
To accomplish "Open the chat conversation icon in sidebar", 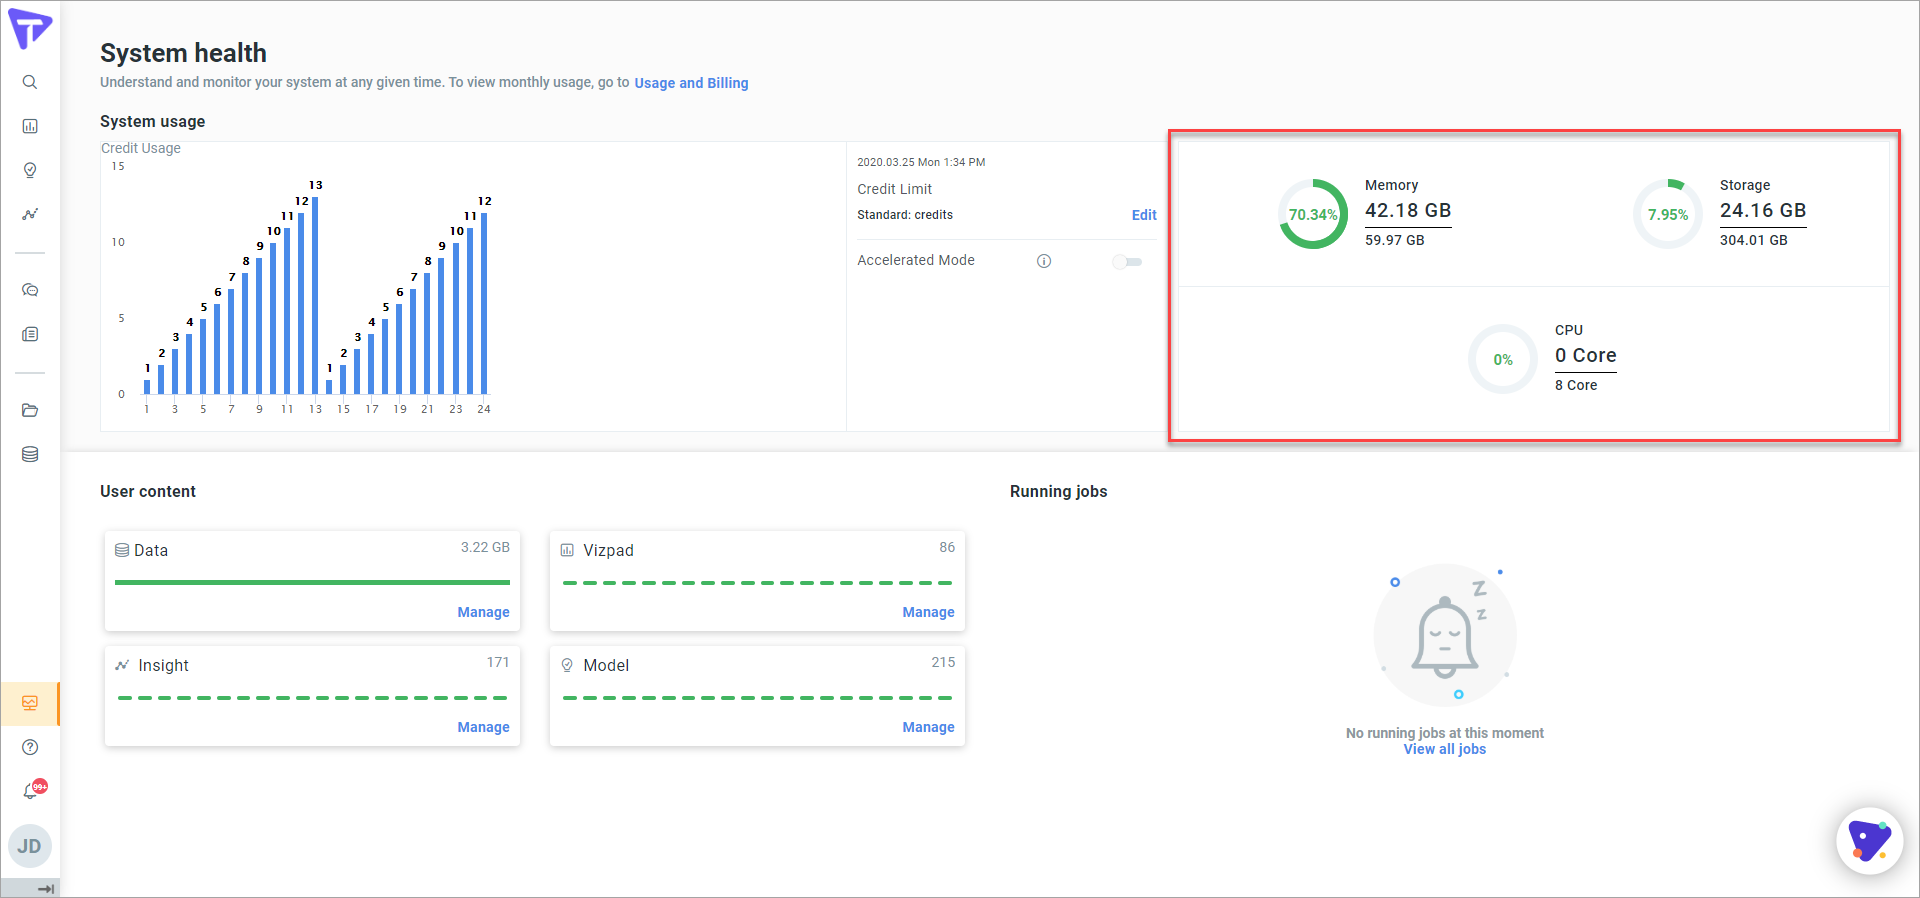I will pos(30,290).
